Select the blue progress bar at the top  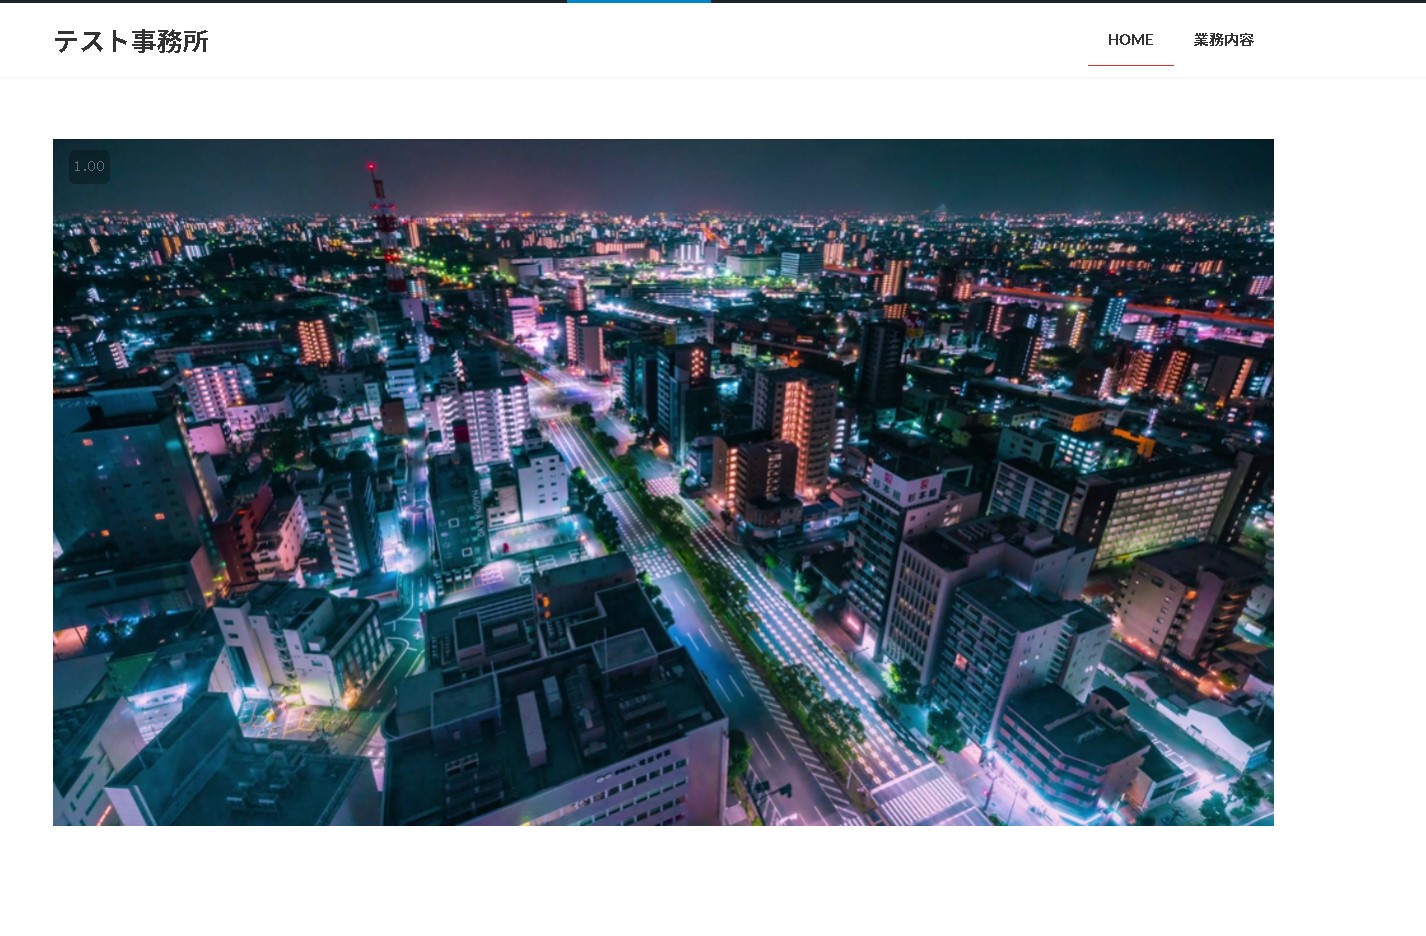(639, 2)
